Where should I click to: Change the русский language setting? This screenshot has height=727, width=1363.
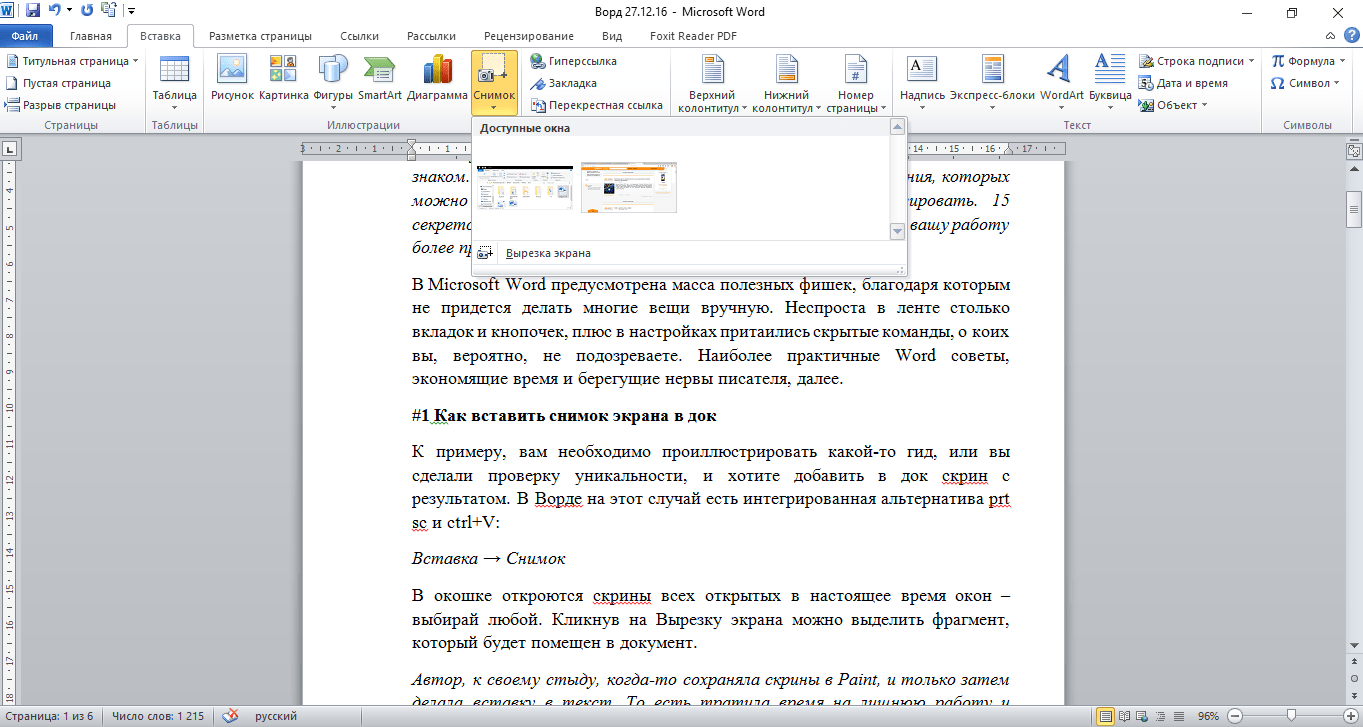[276, 717]
